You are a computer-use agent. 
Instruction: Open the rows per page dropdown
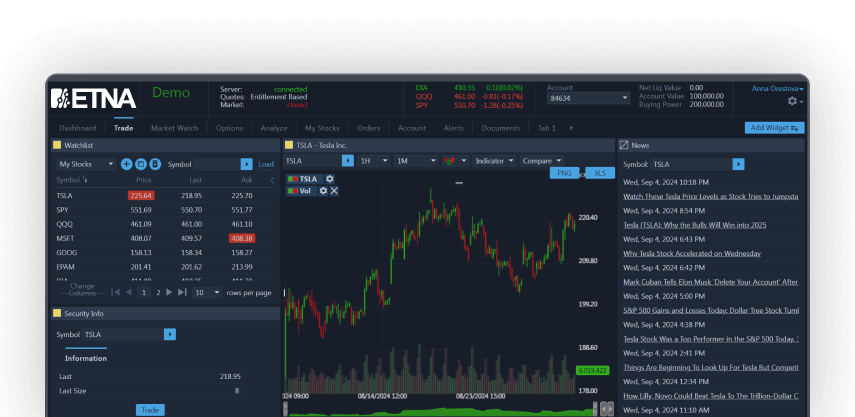click(x=208, y=293)
